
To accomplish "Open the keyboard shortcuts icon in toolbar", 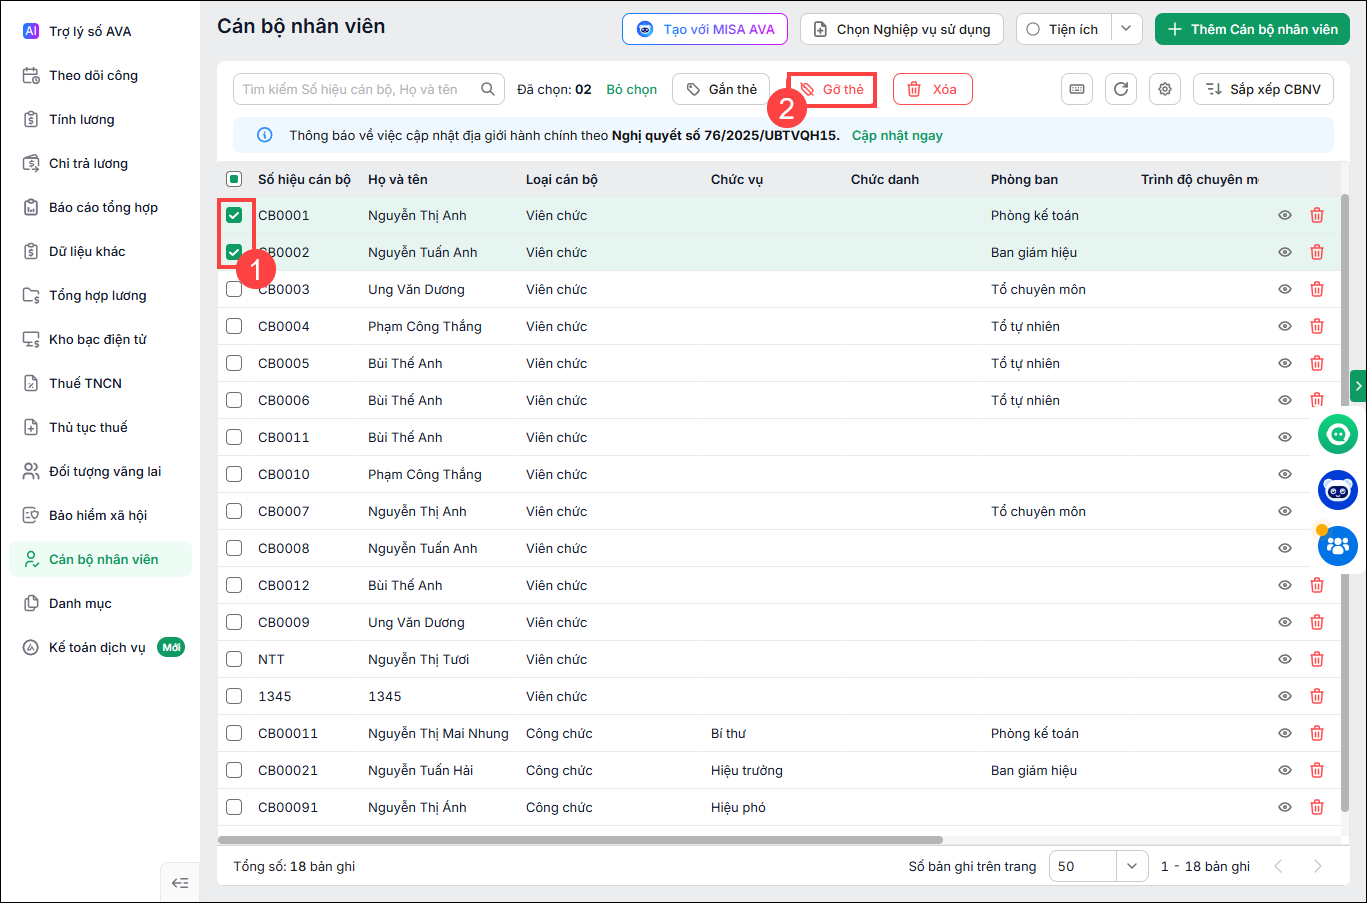I will [1077, 89].
